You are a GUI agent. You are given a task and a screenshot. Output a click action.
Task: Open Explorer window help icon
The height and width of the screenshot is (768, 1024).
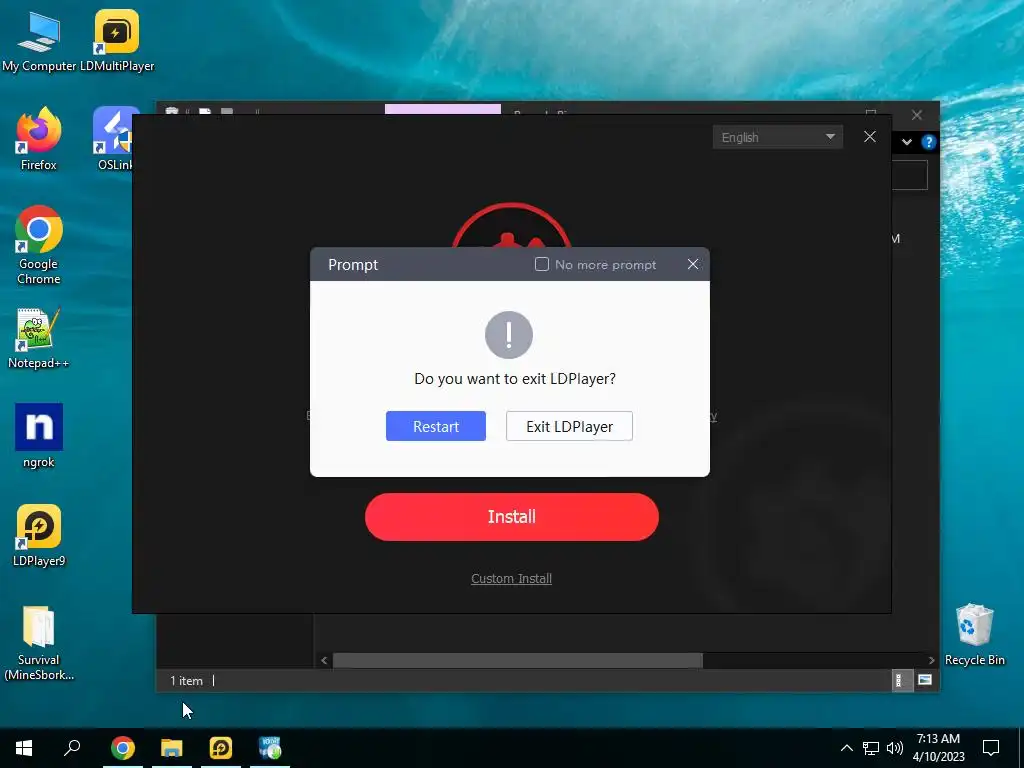(929, 142)
